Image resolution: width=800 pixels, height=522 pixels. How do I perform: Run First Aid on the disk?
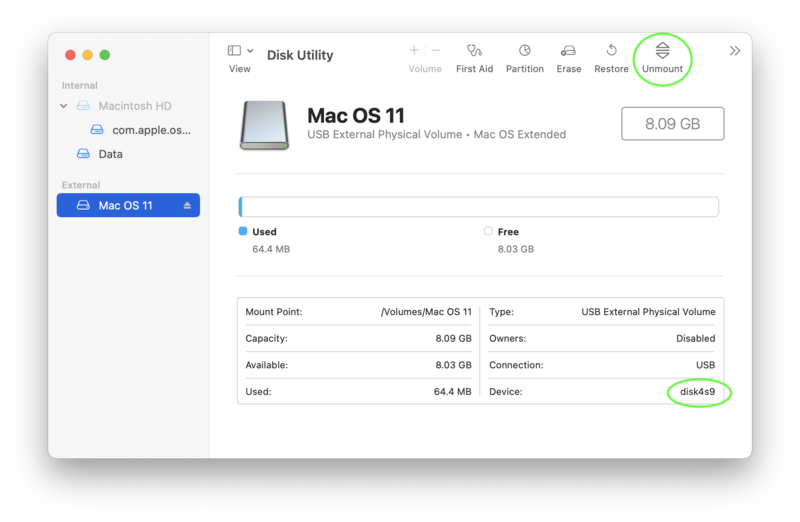pos(474,59)
